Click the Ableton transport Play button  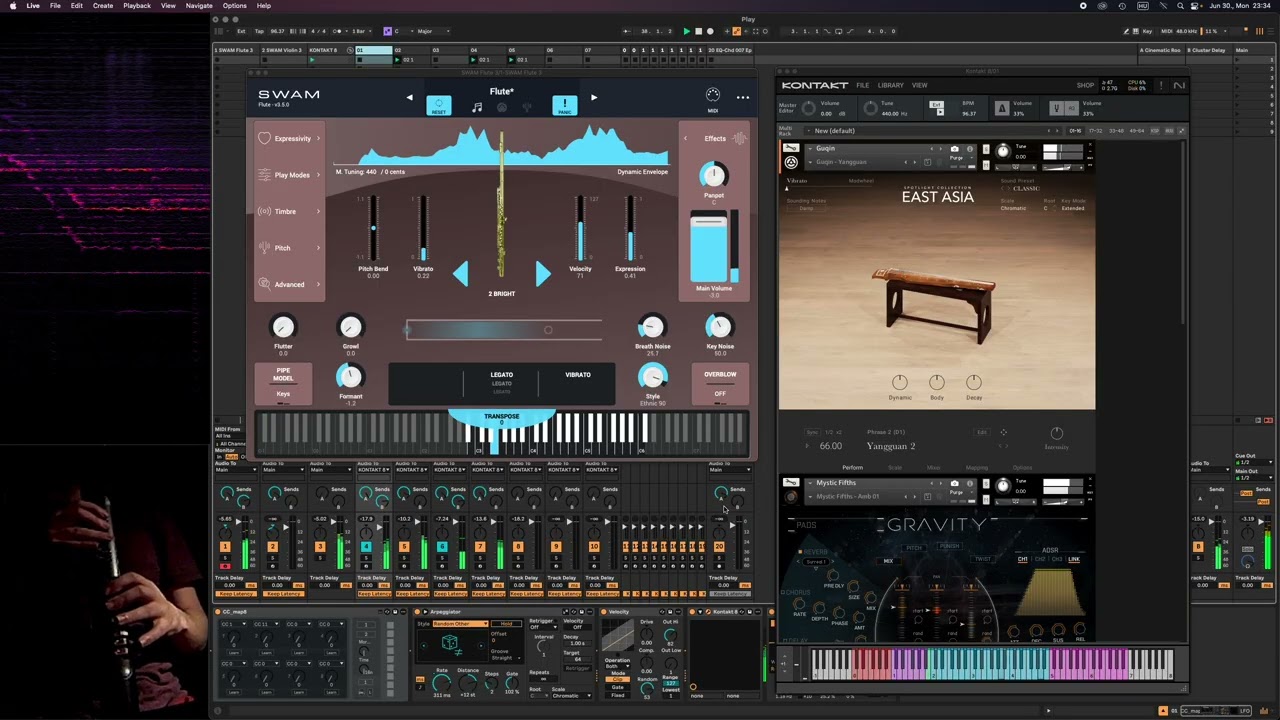(686, 31)
